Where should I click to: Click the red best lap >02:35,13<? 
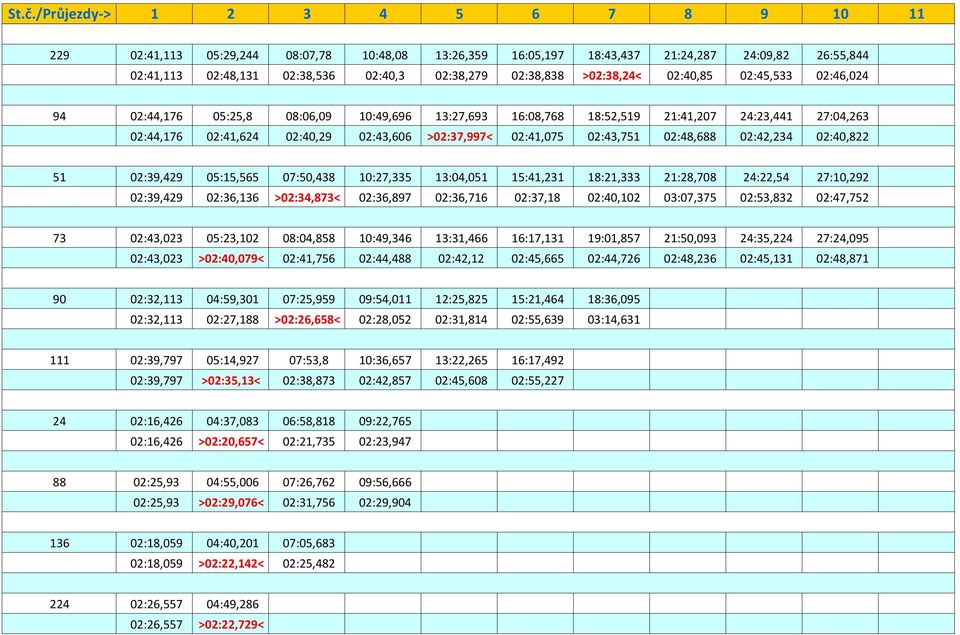(231, 380)
